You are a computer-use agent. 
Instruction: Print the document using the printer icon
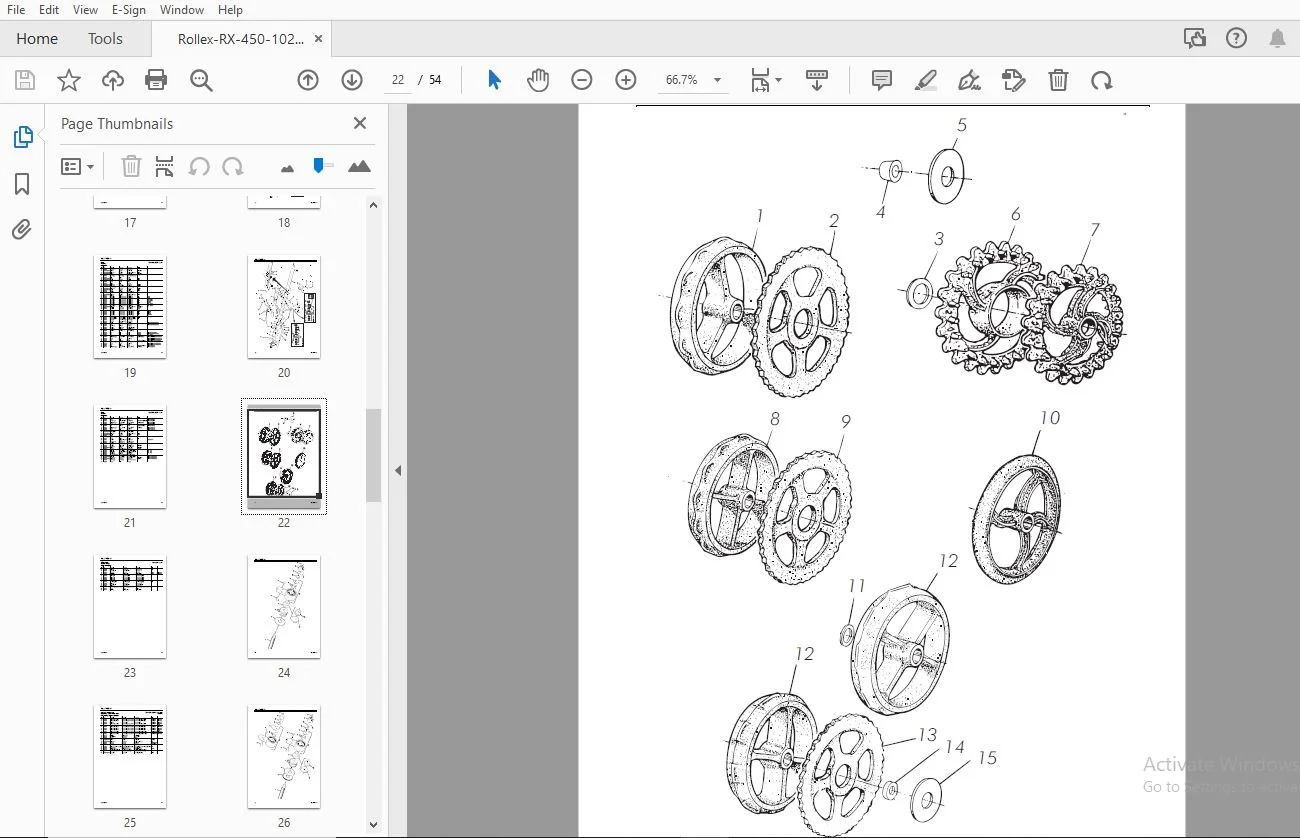point(156,81)
